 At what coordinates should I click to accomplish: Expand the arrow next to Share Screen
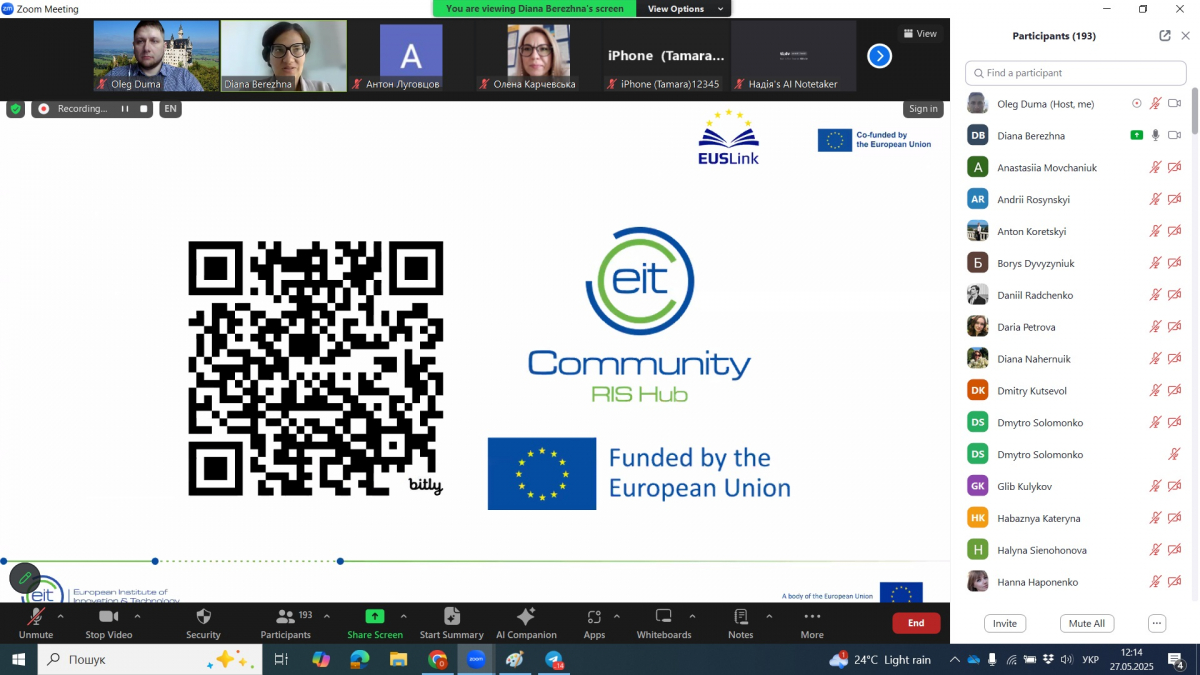tap(404, 616)
